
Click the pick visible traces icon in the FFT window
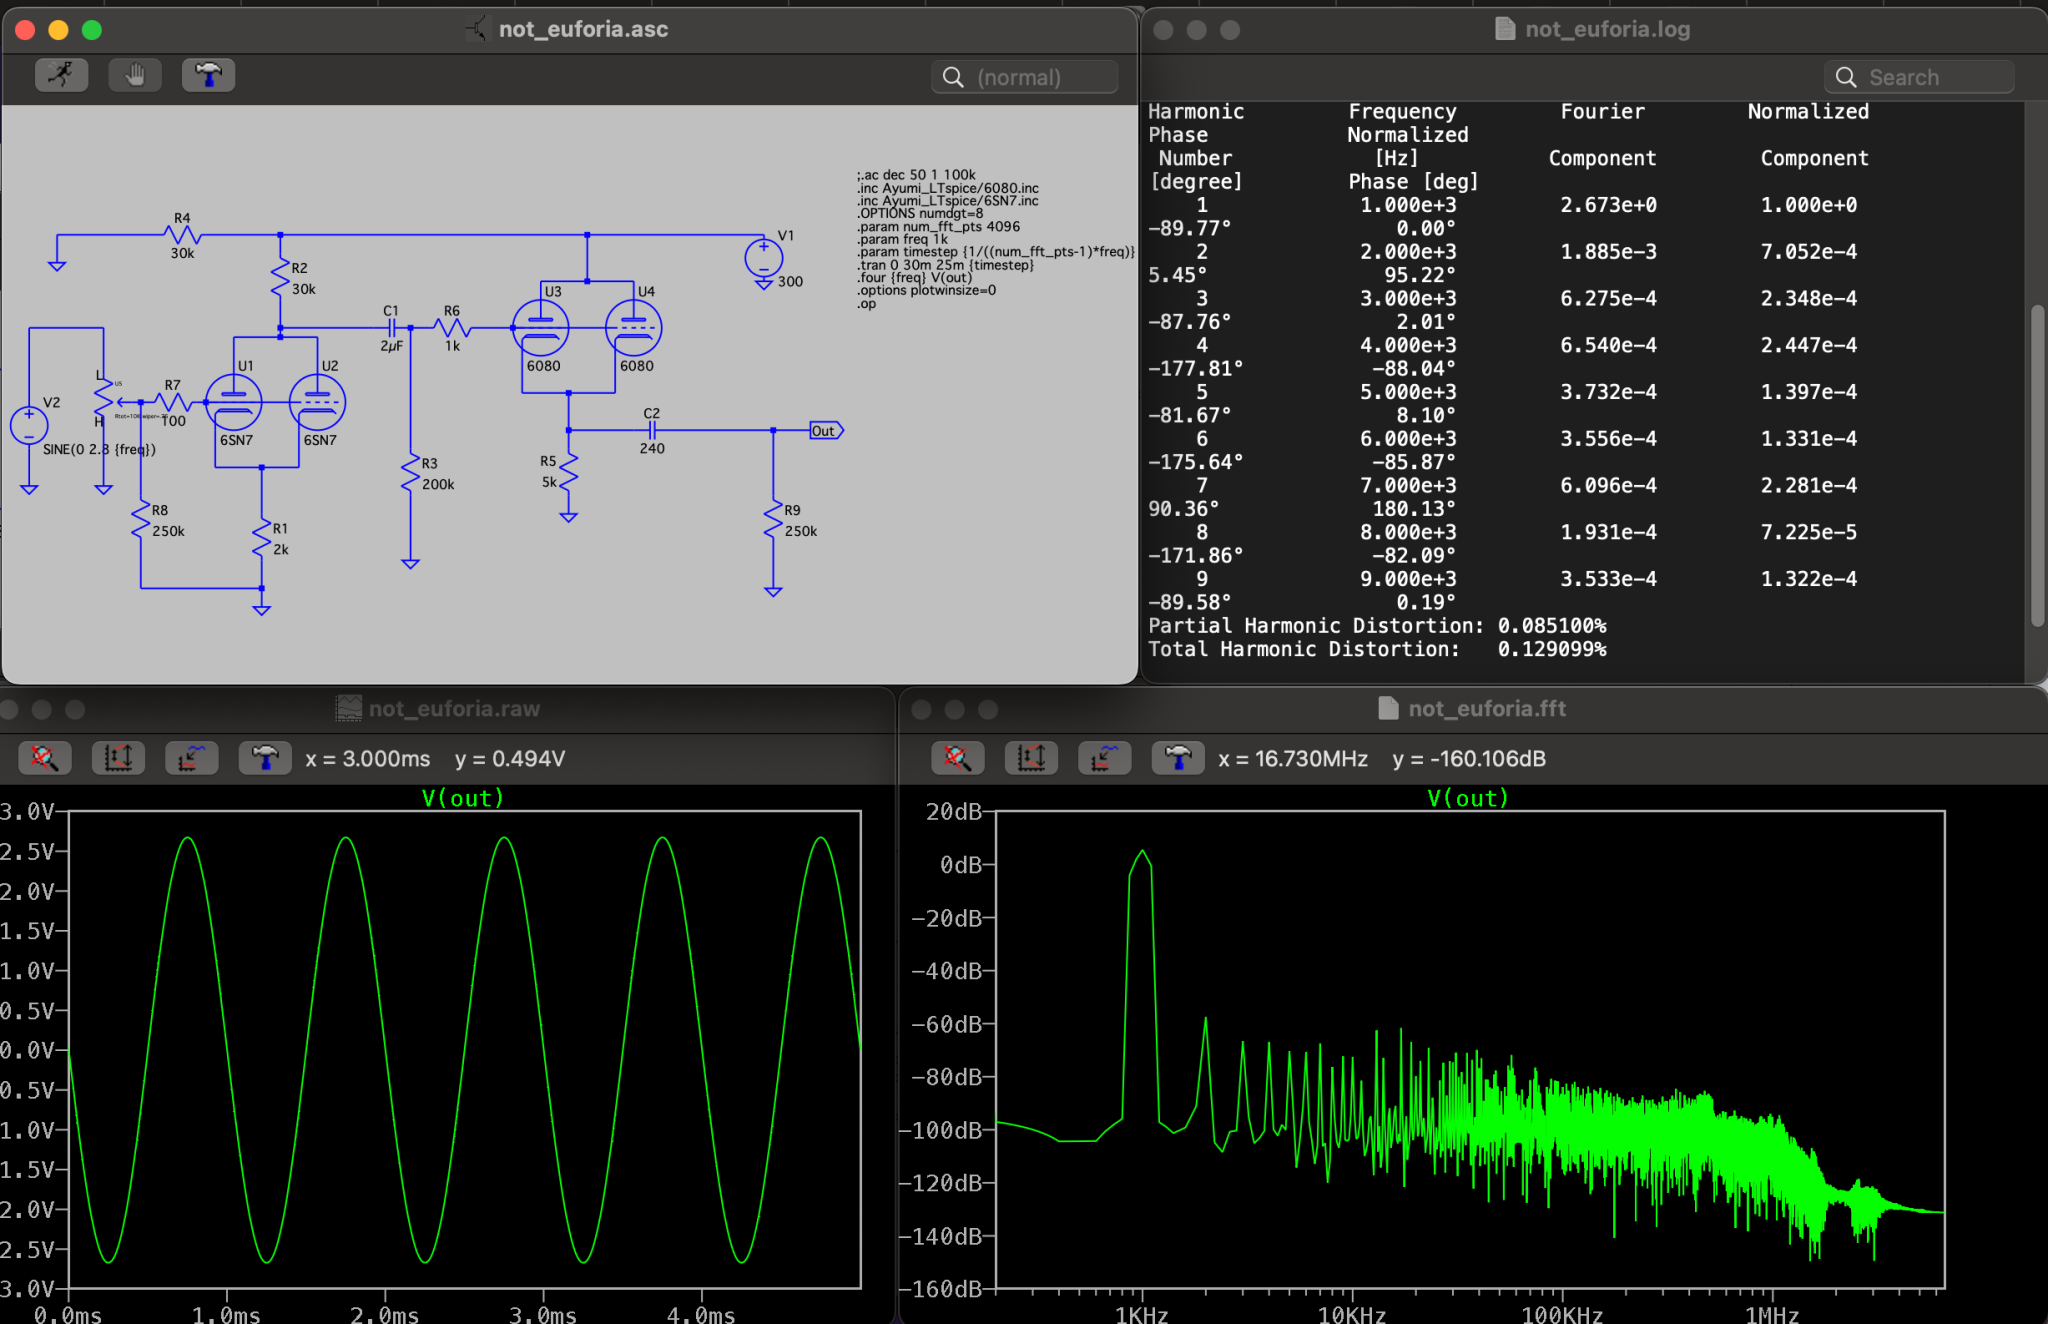pos(1104,758)
